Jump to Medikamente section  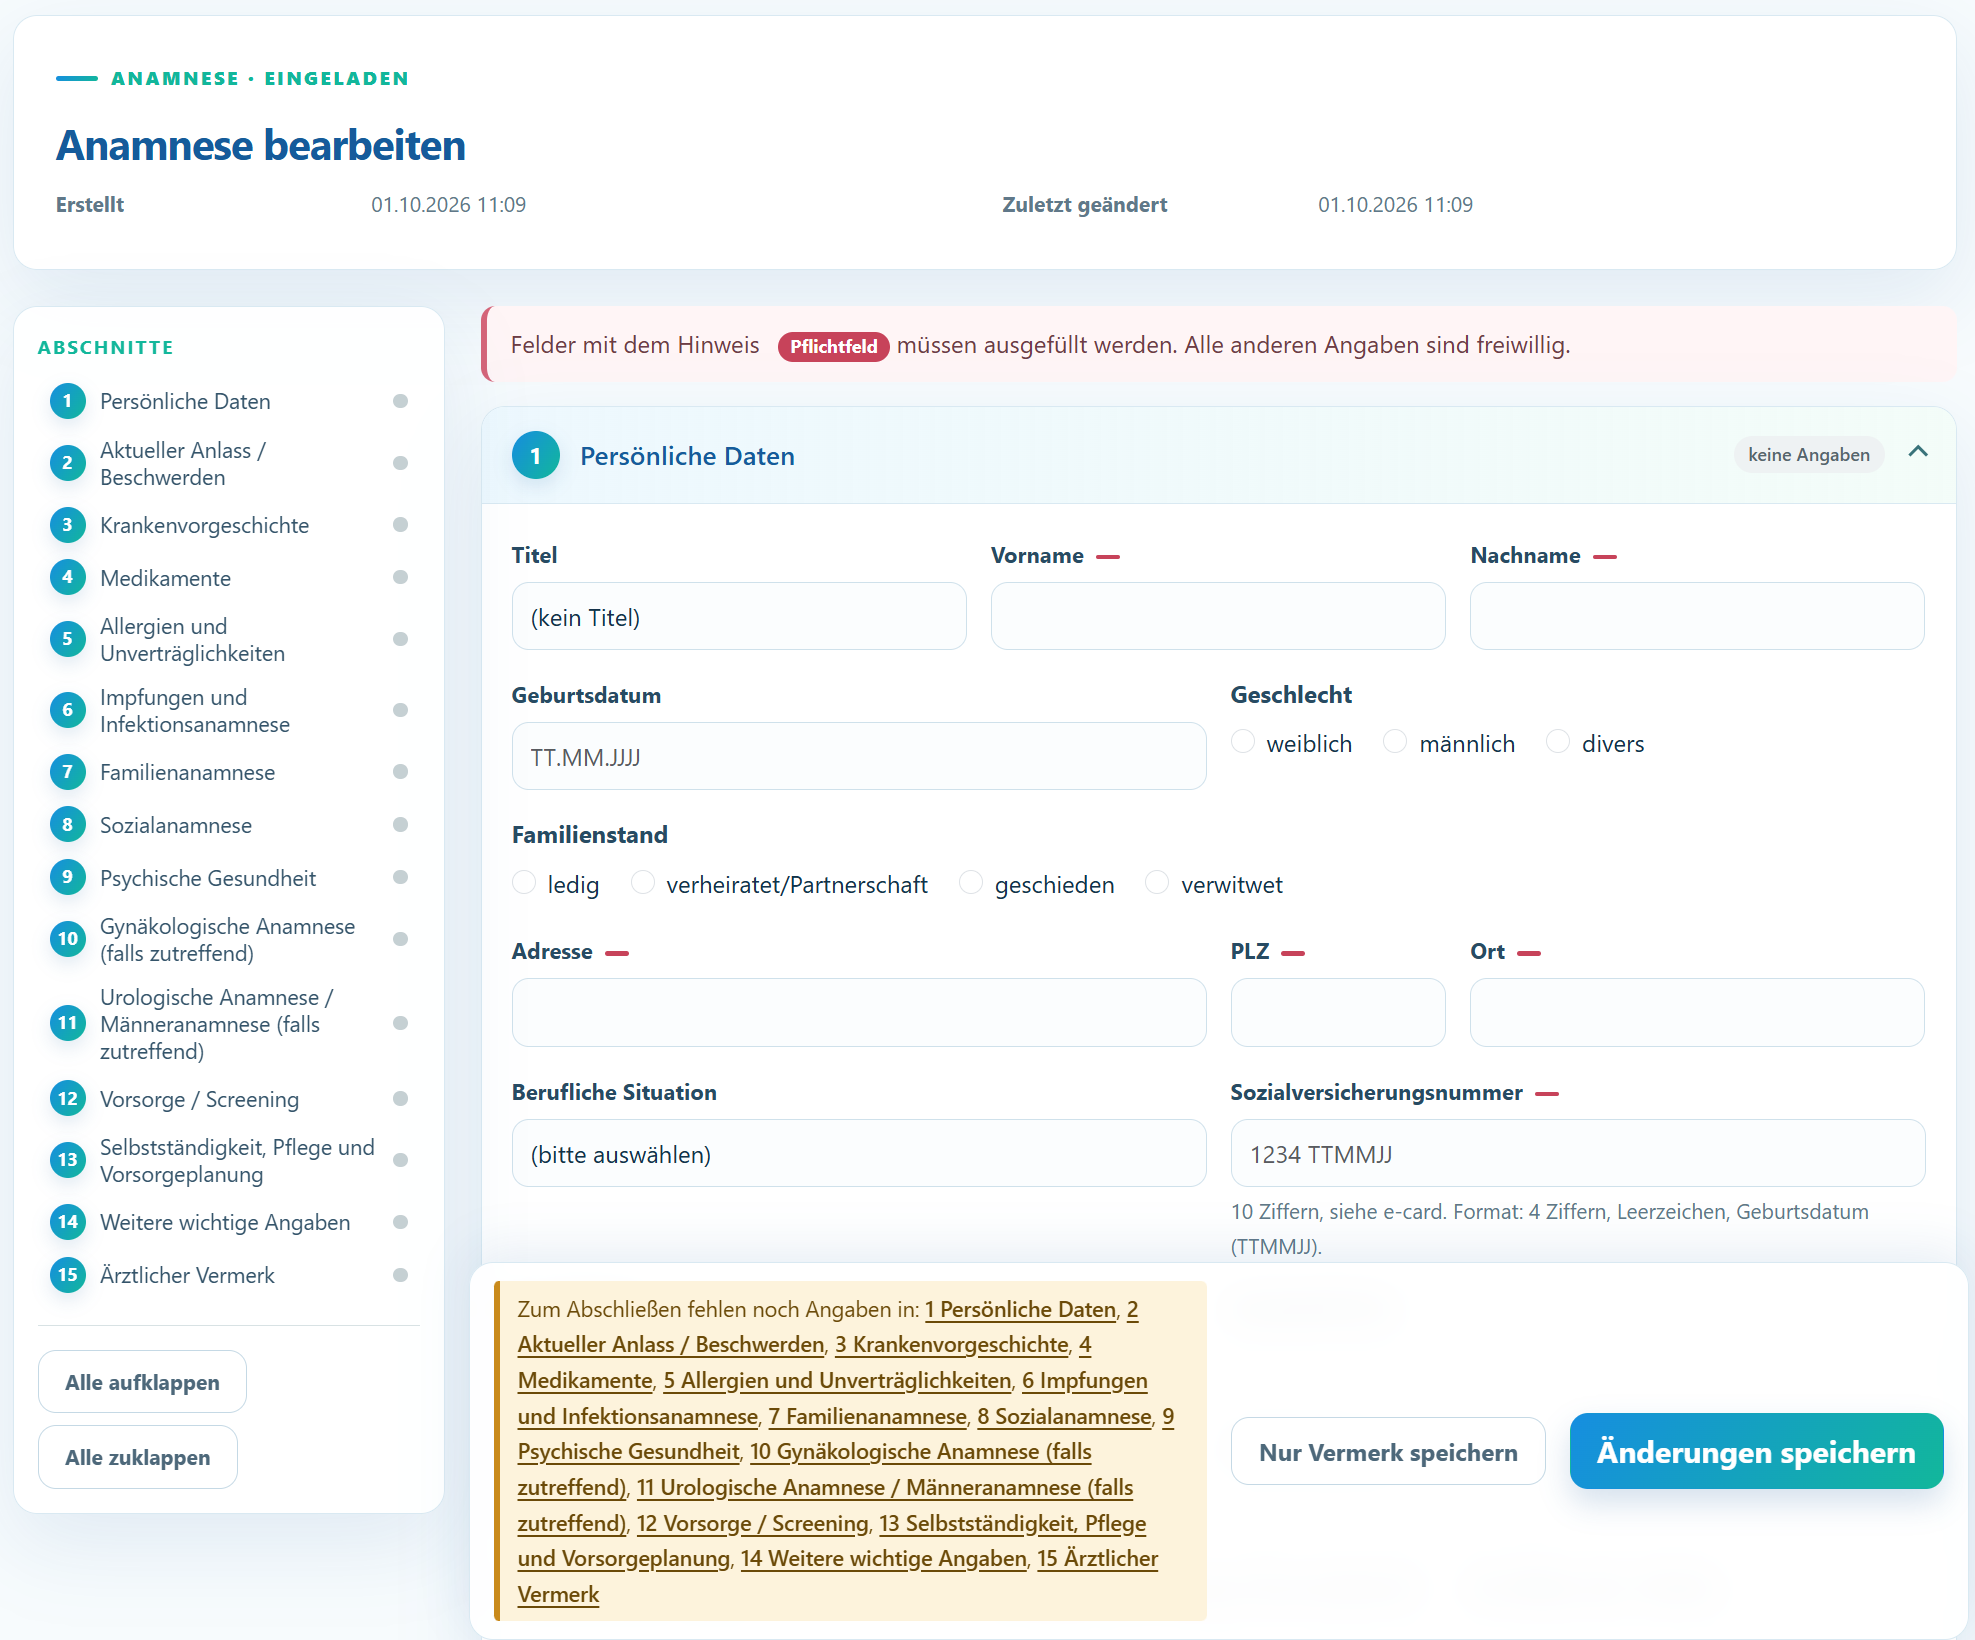(228, 578)
